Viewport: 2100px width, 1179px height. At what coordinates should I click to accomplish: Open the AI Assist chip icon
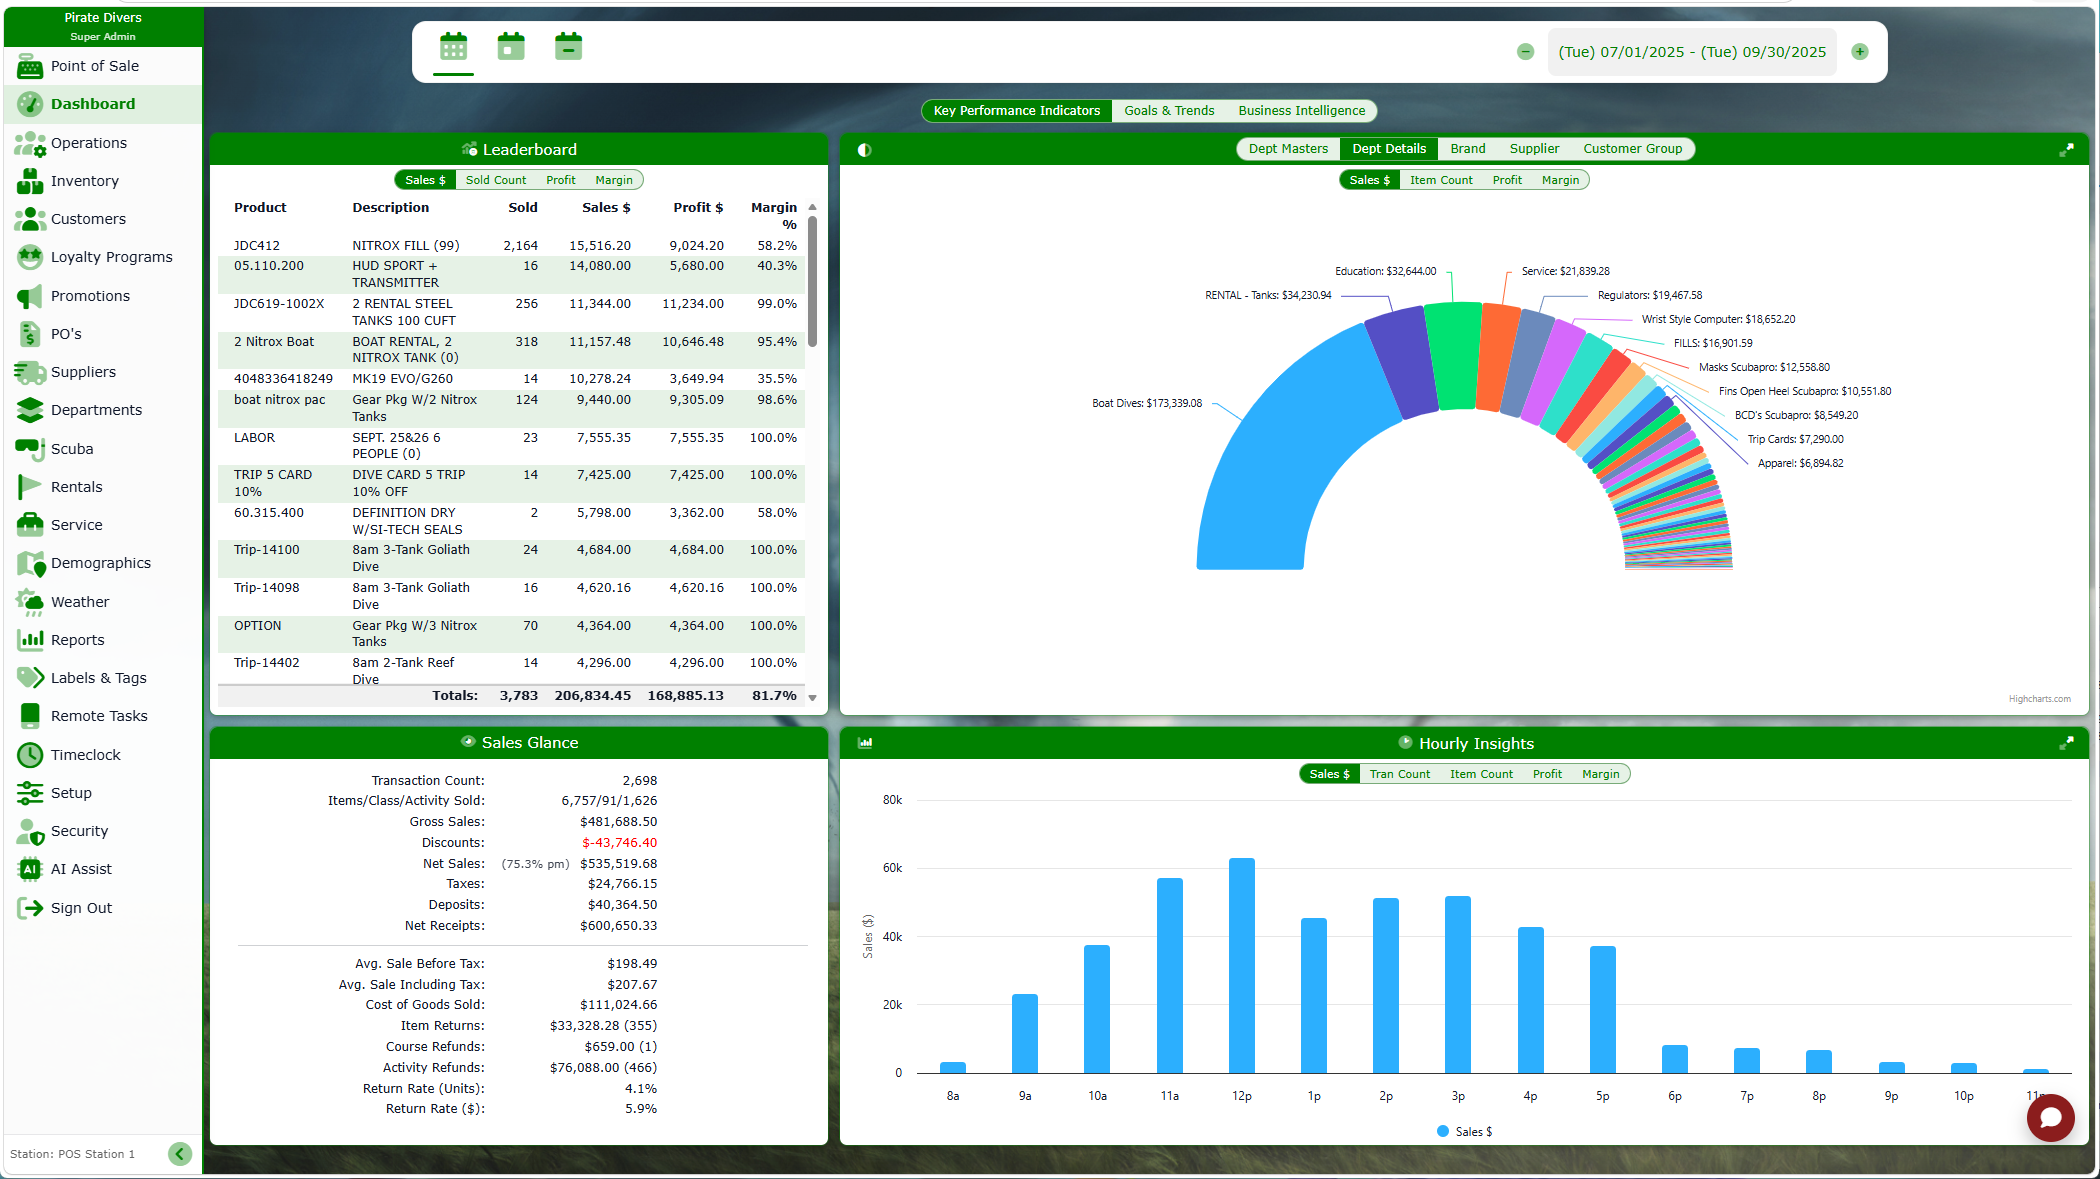30,869
